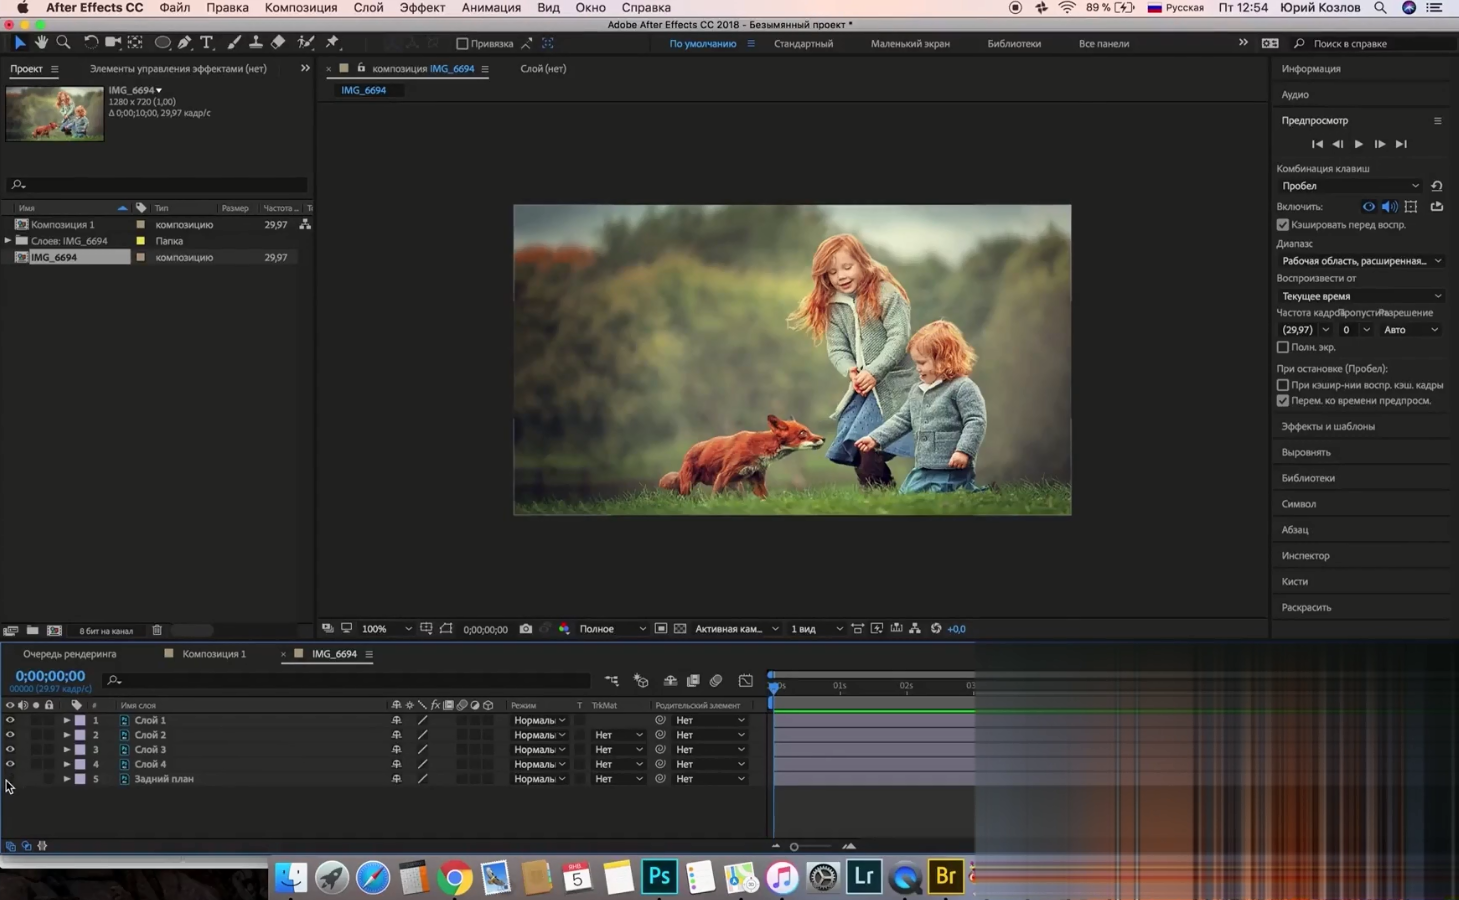Enable the Привязка snapping checkbox
Viewport: 1459px width, 900px height.
click(x=462, y=44)
